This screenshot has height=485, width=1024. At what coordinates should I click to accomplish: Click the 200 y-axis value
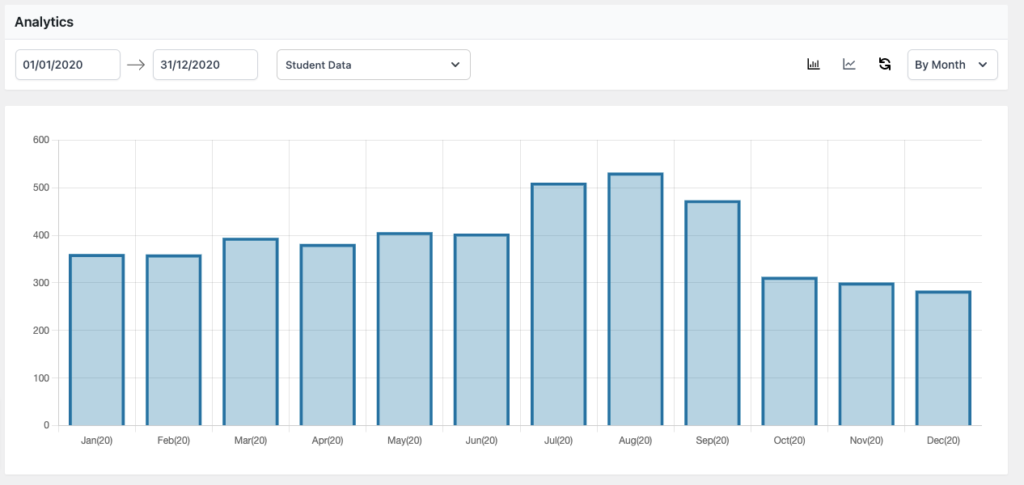click(x=42, y=330)
